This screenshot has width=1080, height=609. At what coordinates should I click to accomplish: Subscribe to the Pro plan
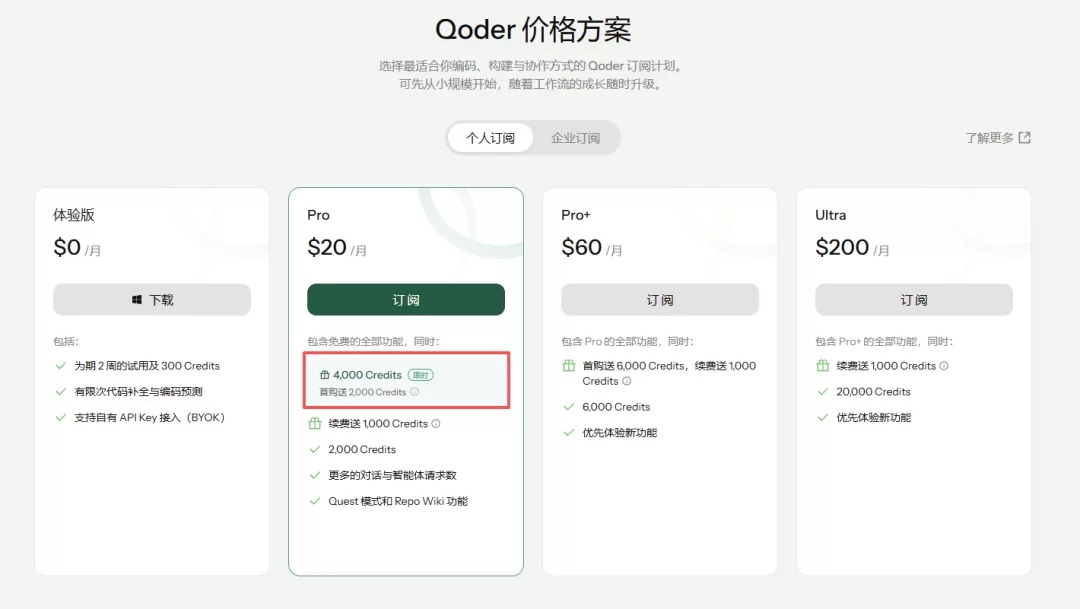coord(406,300)
